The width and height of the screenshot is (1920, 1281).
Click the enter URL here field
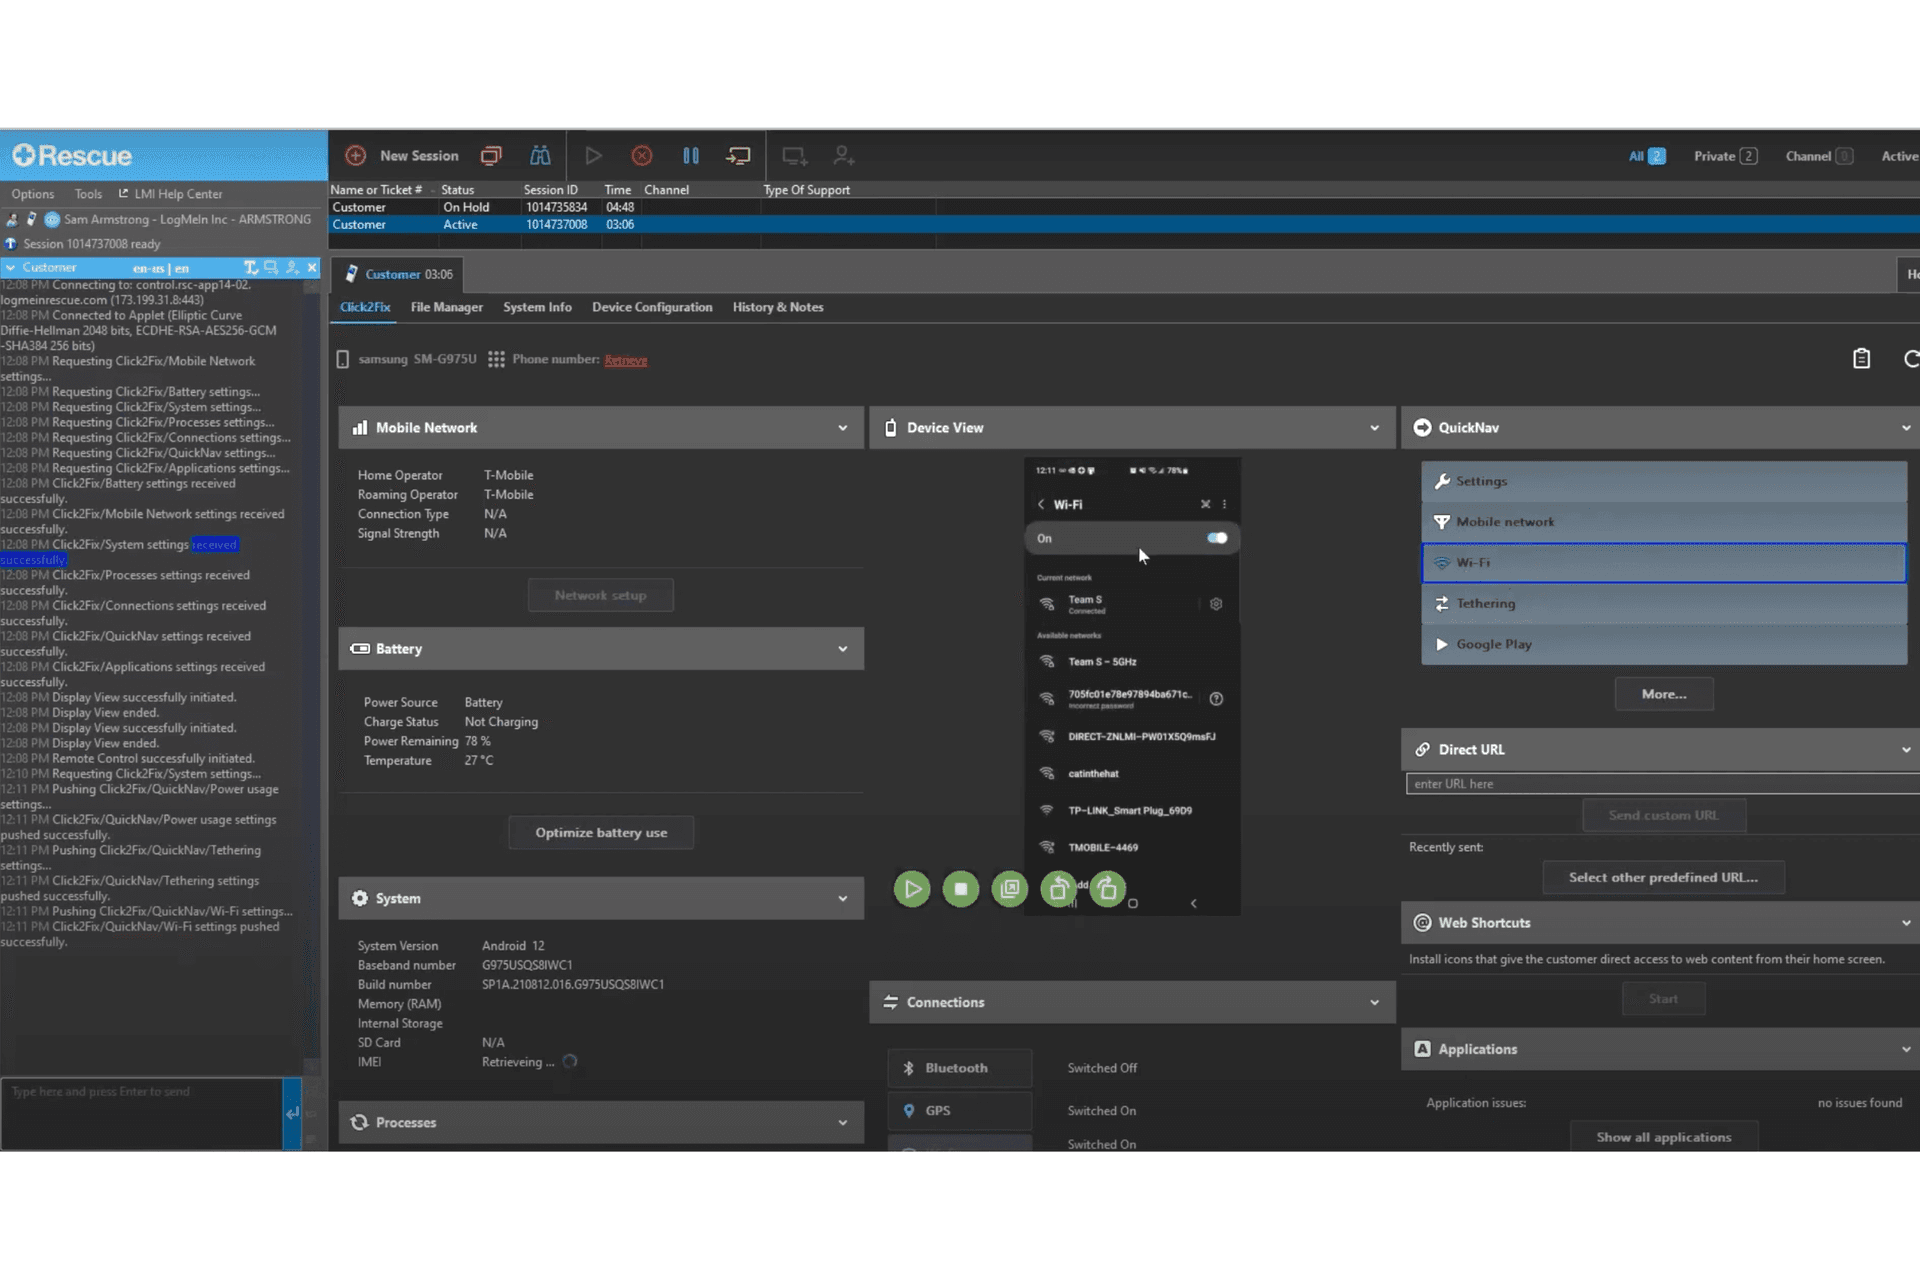[x=1662, y=784]
